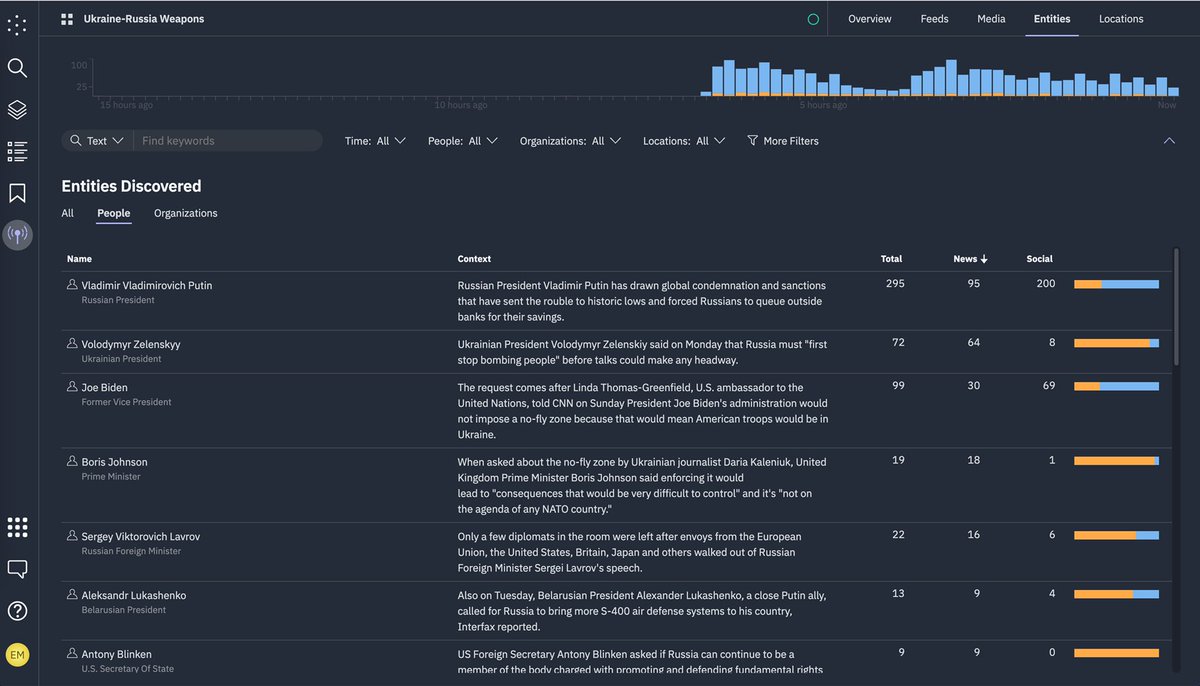The width and height of the screenshot is (1200, 686).
Task: Collapse the filter bar with the up chevron
Action: 1169,141
